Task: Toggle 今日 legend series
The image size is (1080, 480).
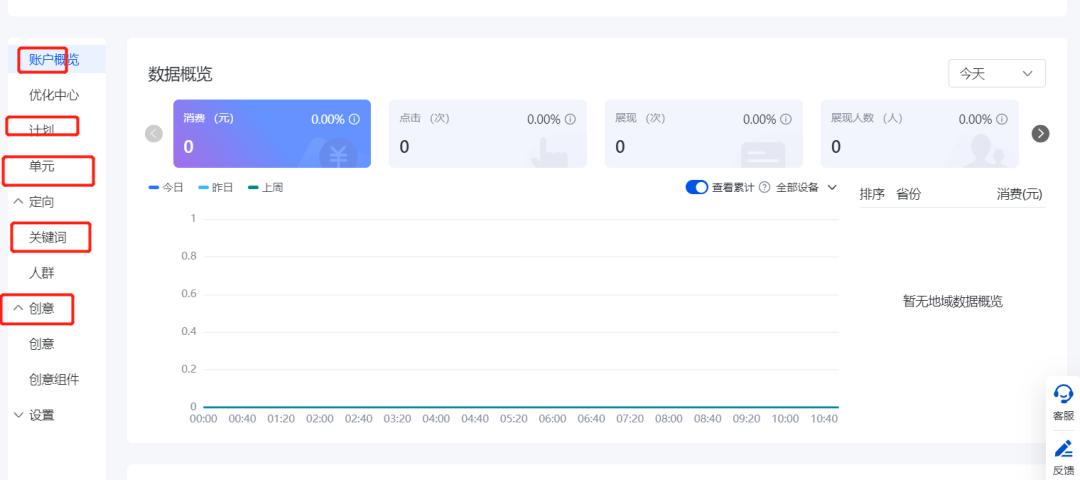Action: point(166,187)
